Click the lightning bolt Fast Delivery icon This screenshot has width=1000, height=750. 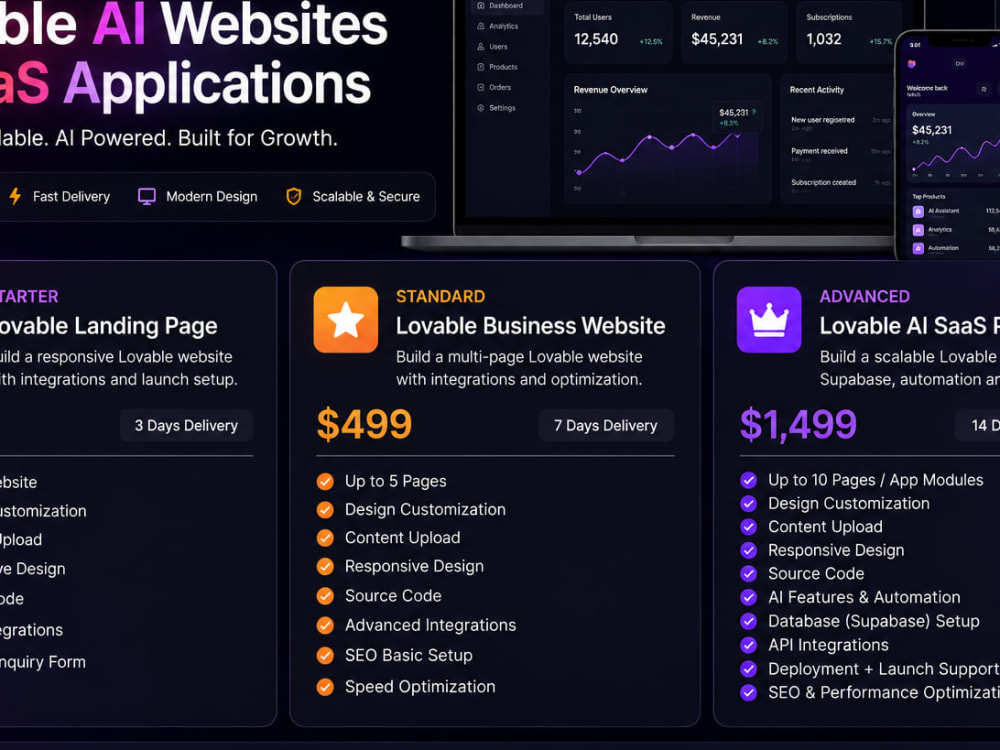coord(15,196)
